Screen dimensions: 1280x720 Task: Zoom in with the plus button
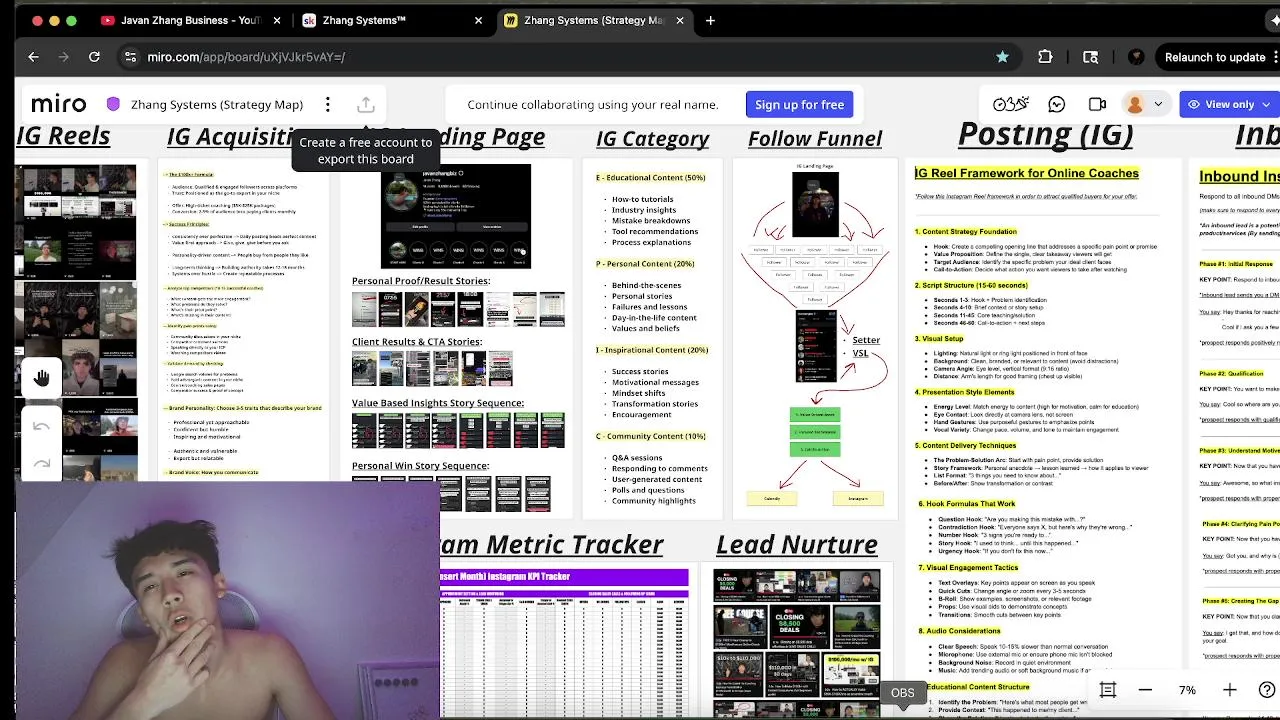(x=1230, y=690)
